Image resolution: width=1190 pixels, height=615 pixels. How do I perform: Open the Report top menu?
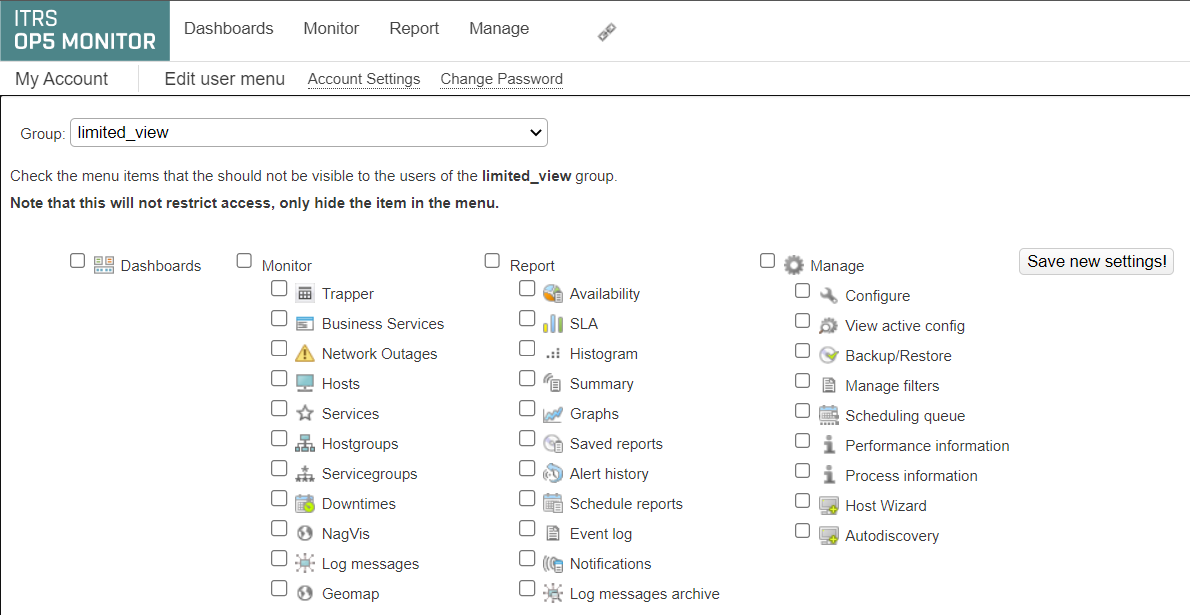pyautogui.click(x=414, y=28)
